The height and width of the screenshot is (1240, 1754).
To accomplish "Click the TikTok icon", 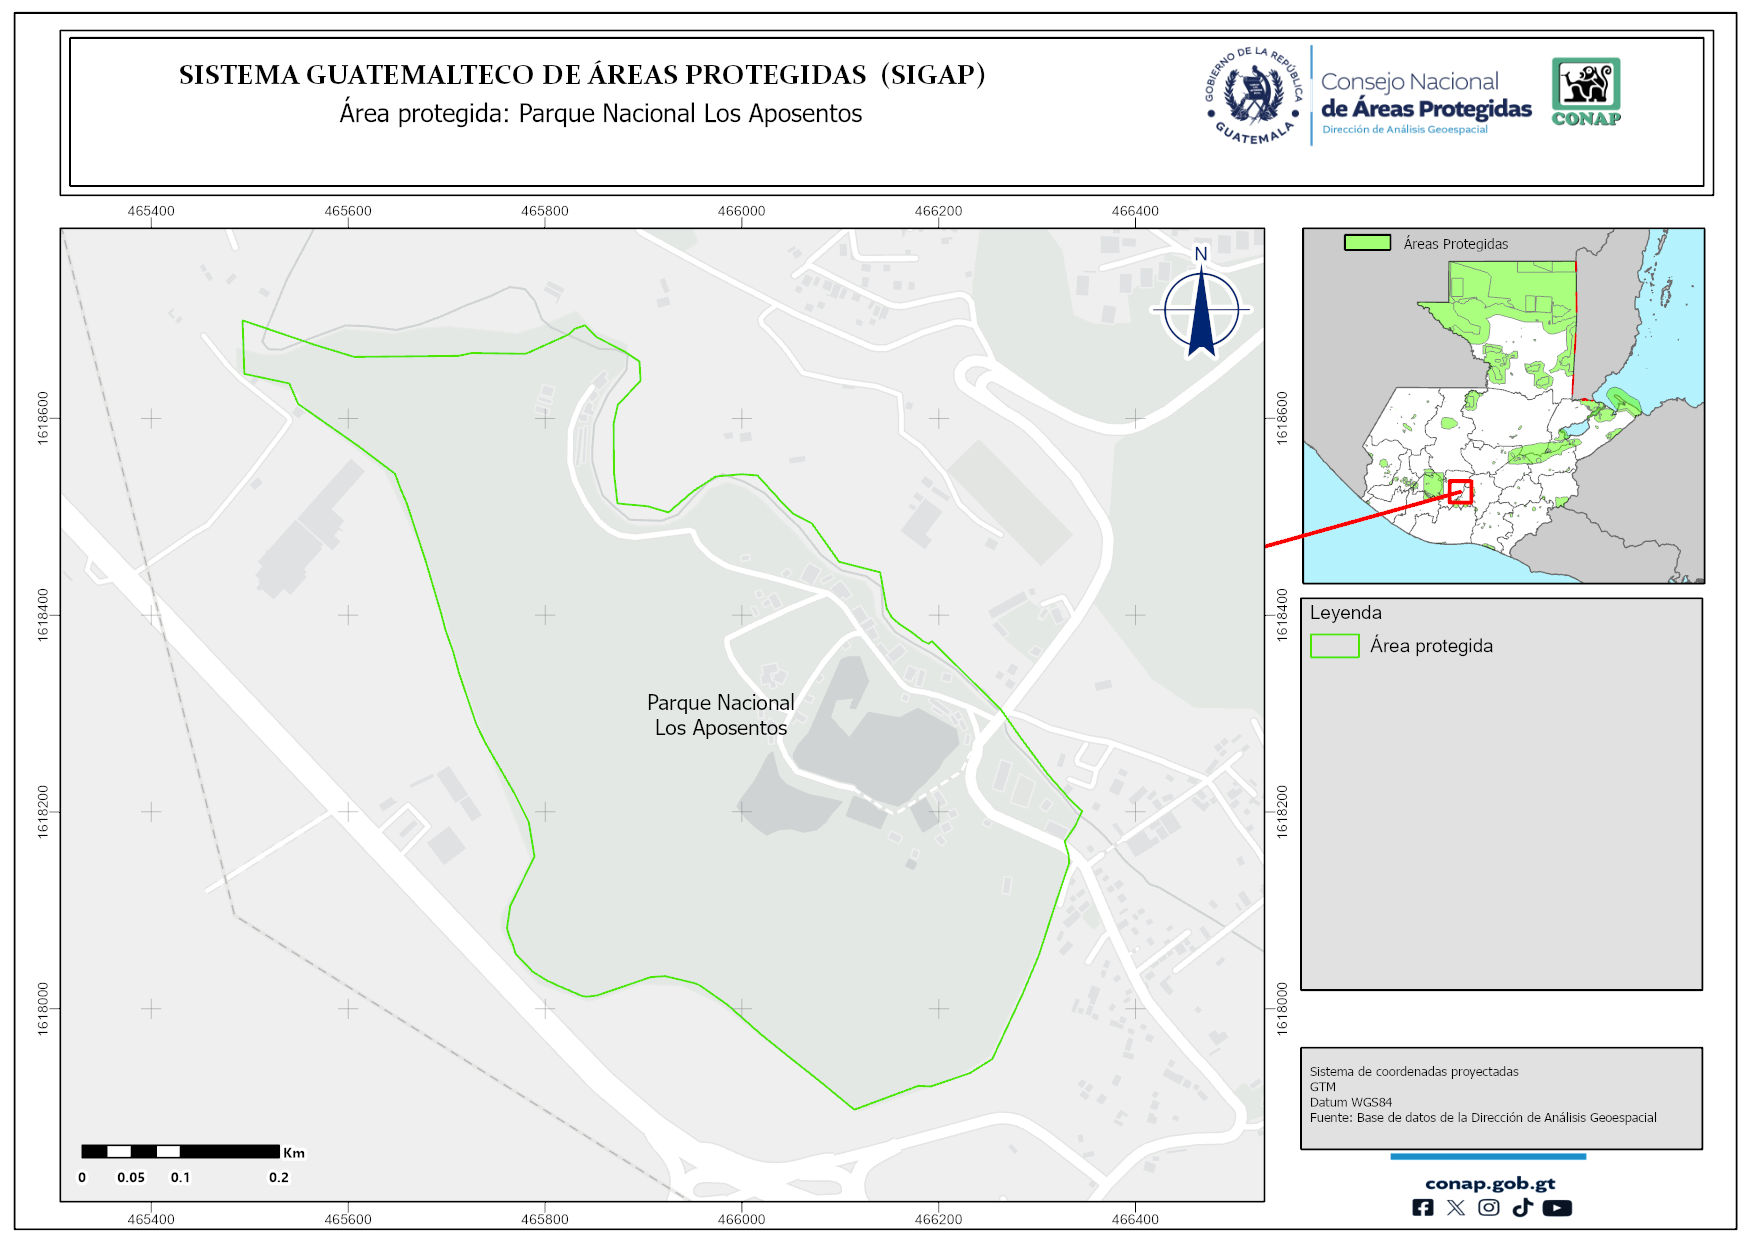I will pos(1522,1207).
